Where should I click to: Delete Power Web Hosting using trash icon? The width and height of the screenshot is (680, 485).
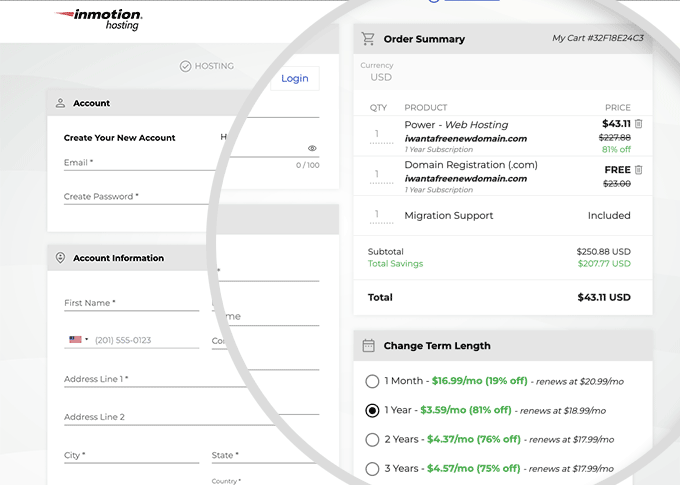pos(639,124)
